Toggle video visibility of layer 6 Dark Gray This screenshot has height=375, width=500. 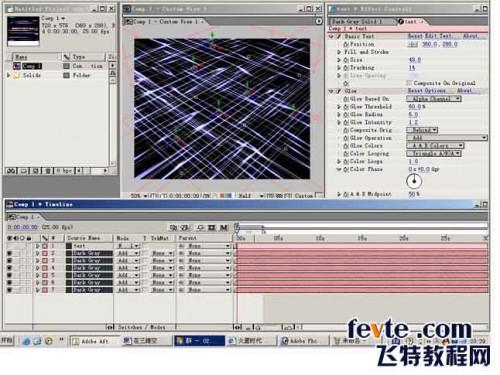9,283
